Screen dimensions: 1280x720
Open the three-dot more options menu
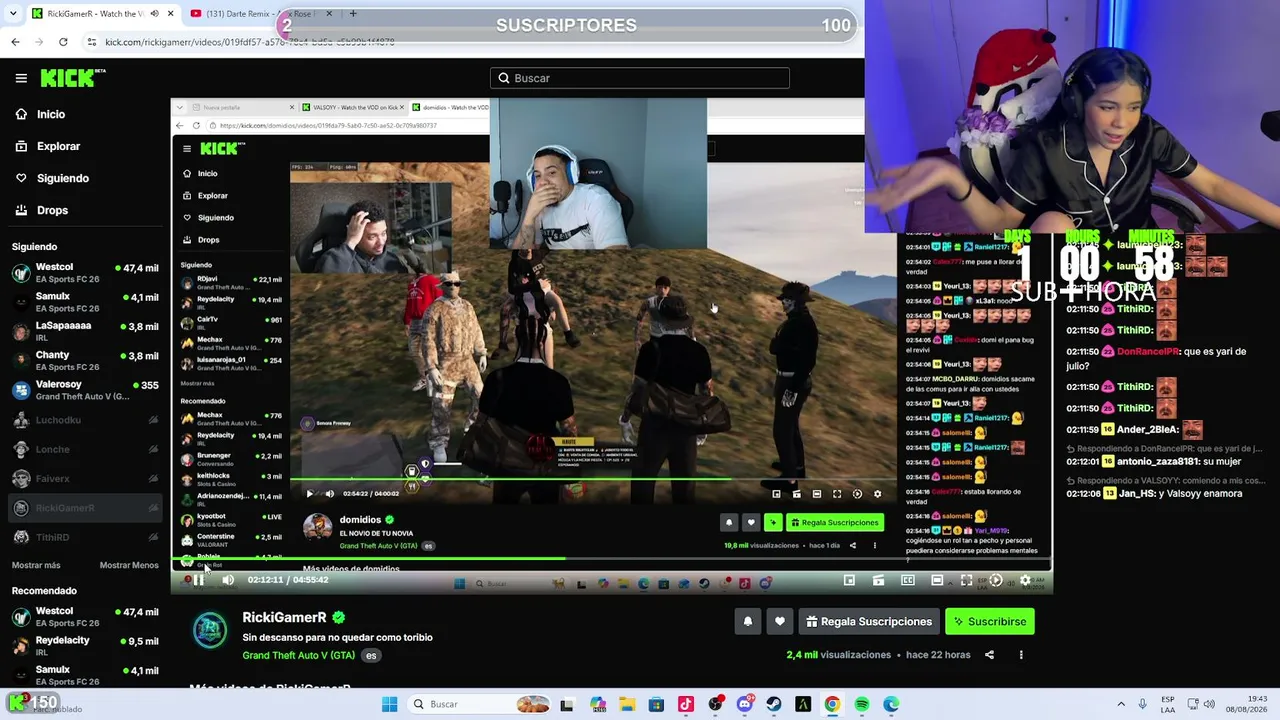[1021, 655]
